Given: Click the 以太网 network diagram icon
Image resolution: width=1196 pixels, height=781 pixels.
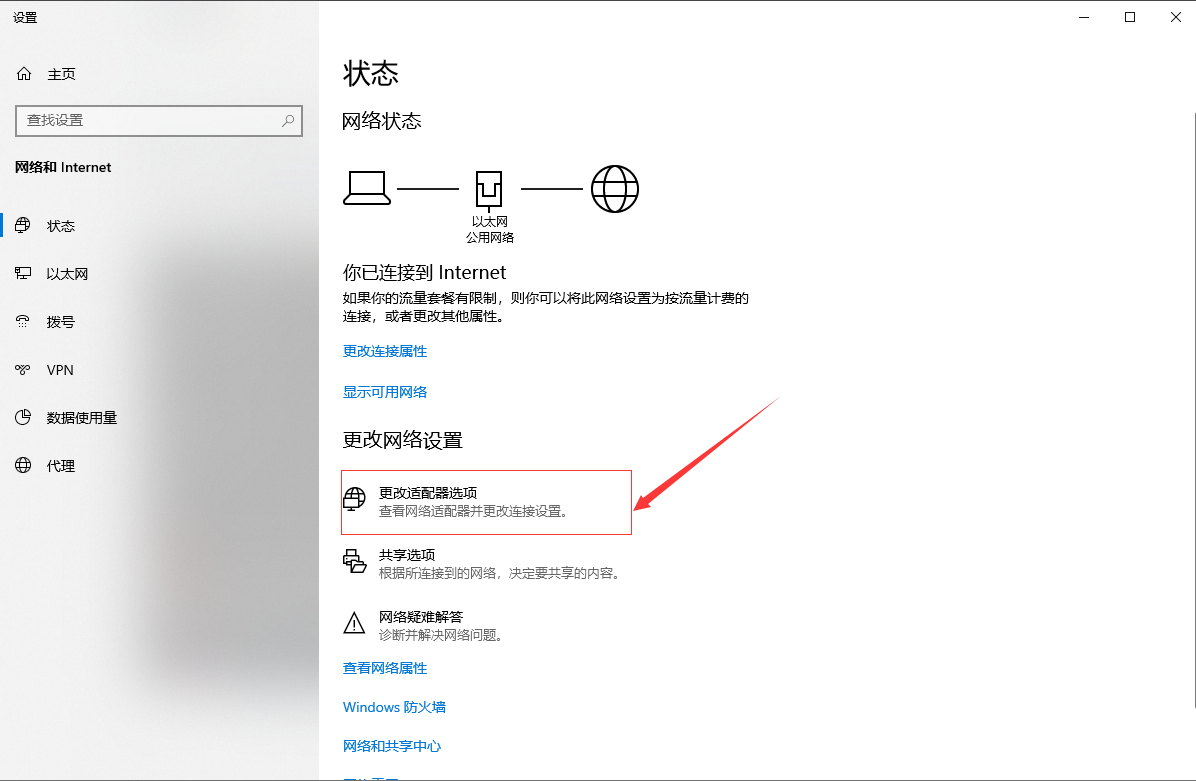Looking at the screenshot, I should point(489,188).
